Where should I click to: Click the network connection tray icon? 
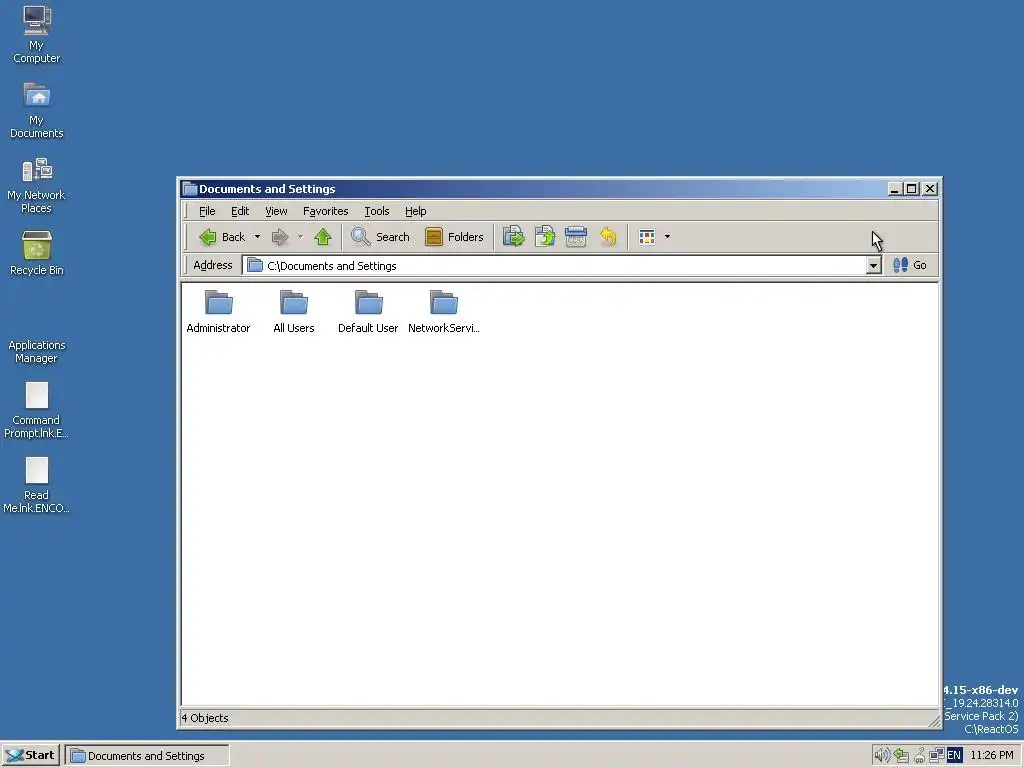pyautogui.click(x=936, y=756)
